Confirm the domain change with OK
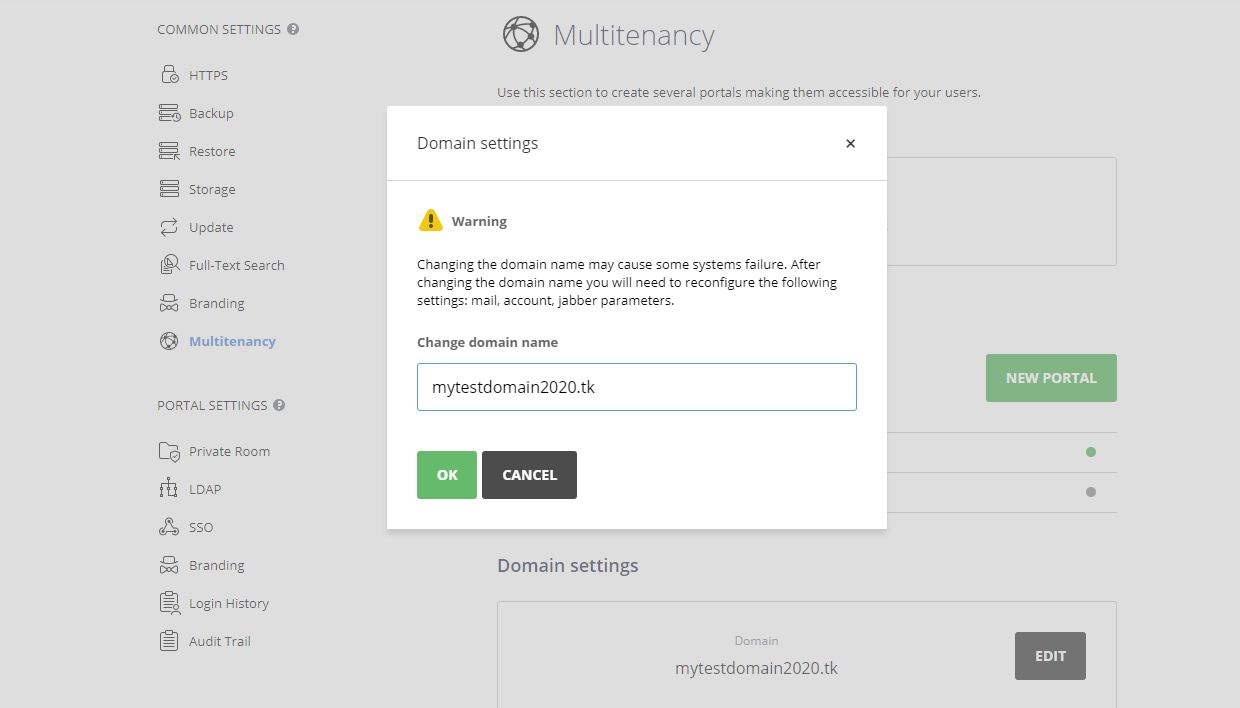Screen dimensions: 1240x708 pyautogui.click(x=446, y=474)
